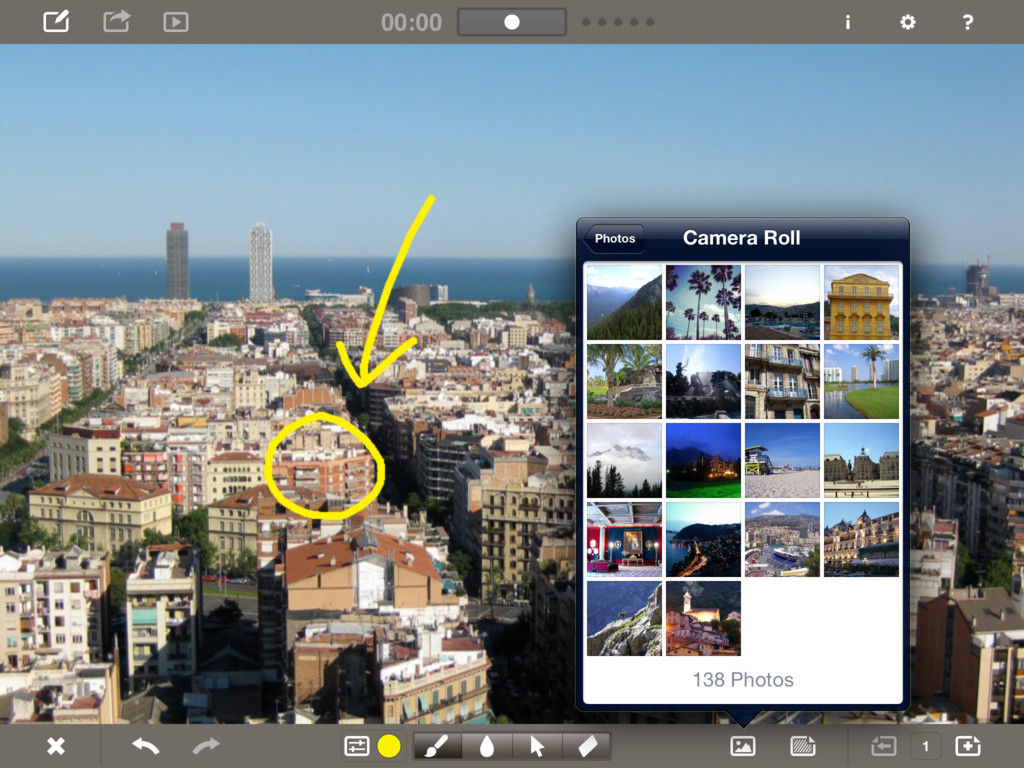Select the golf green with palm photo

click(x=861, y=381)
